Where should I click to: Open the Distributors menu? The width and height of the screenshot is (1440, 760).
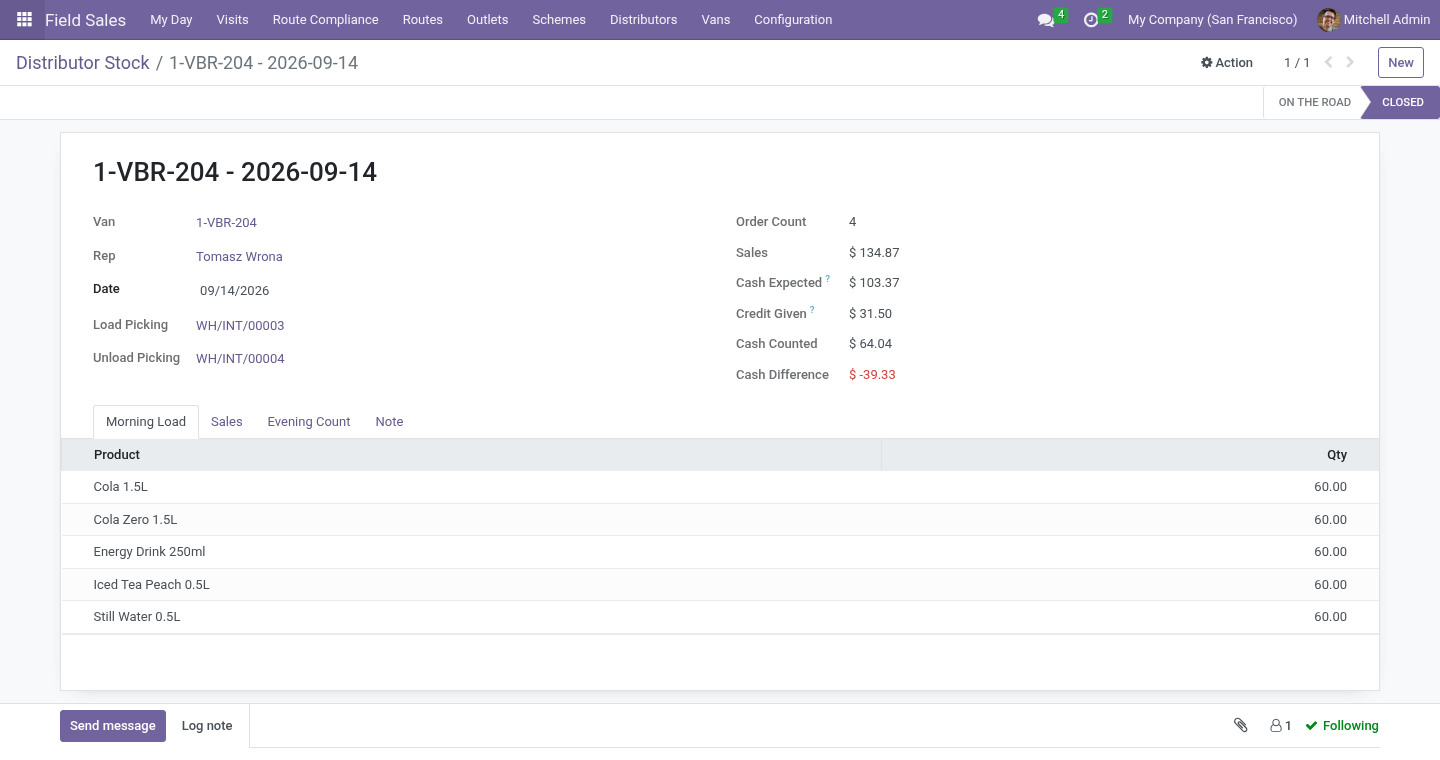point(643,20)
